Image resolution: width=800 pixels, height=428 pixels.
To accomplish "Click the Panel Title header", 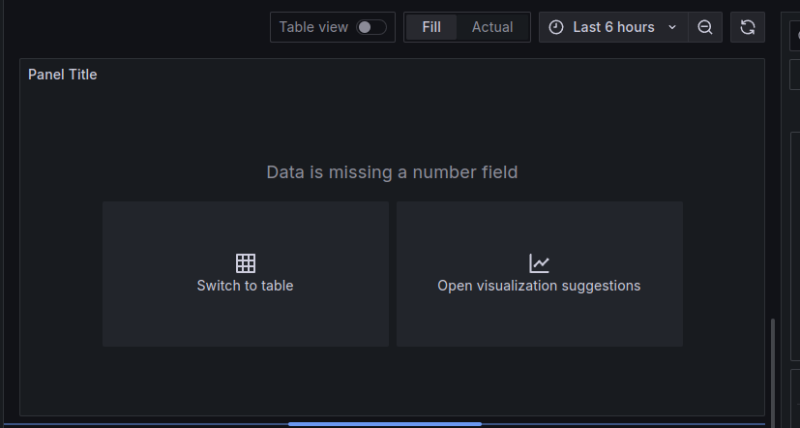I will pos(62,75).
